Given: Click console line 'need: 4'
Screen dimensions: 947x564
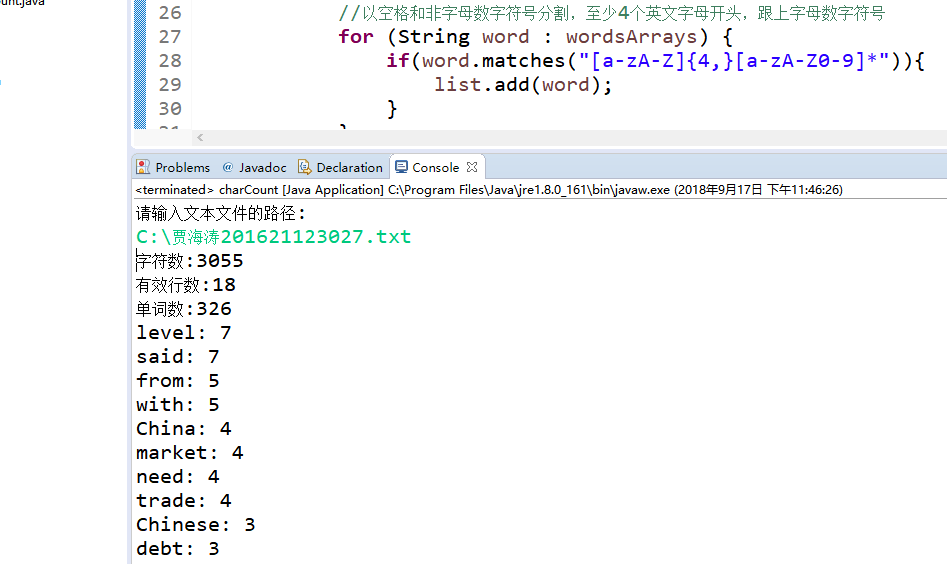Looking at the screenshot, I should [178, 477].
